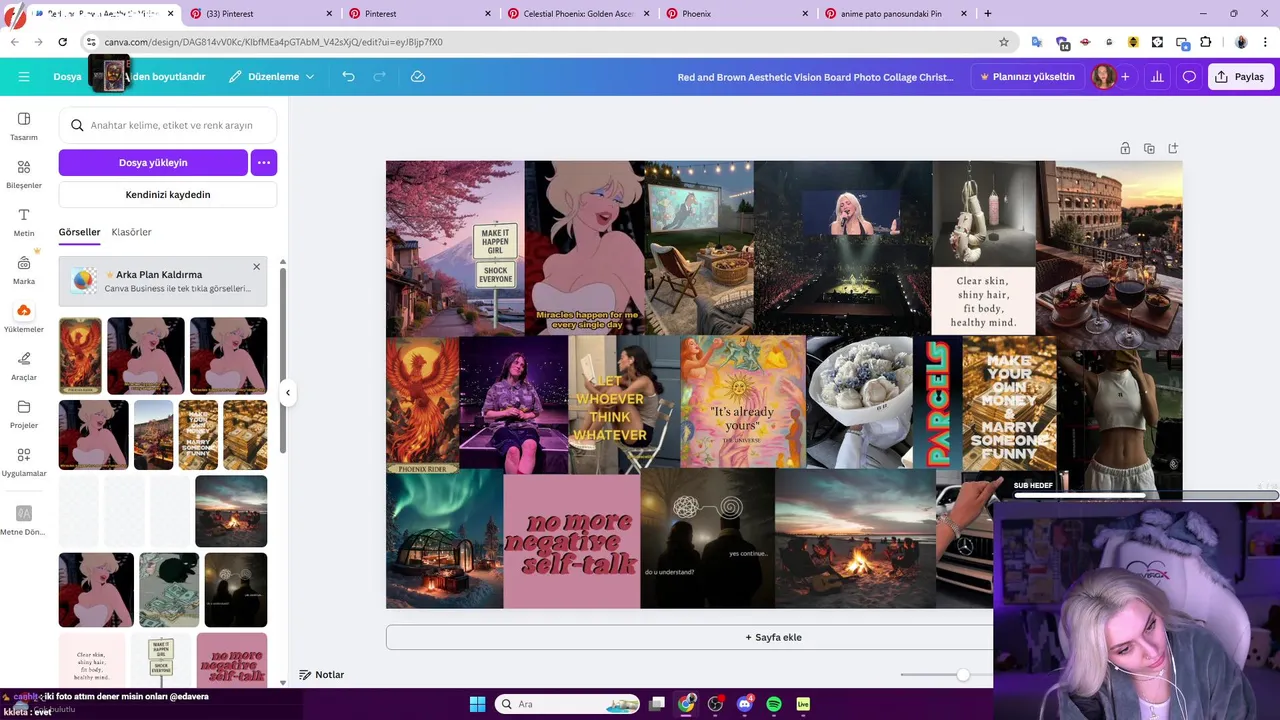Open Chrome three-dot menu

point(1265,42)
